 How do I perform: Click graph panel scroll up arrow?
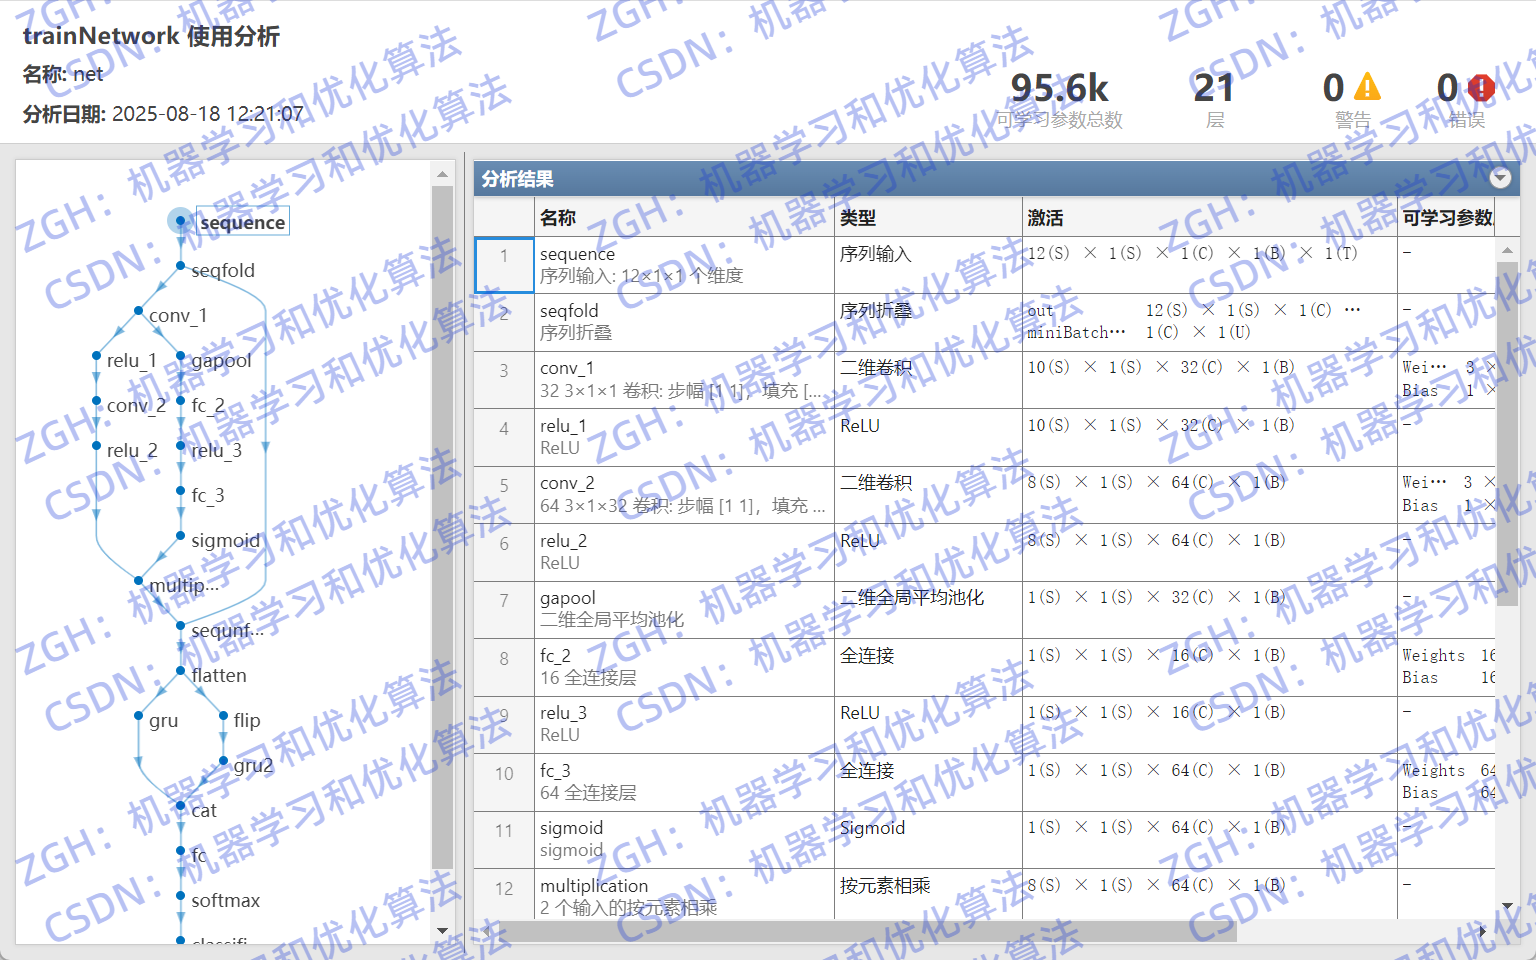[x=443, y=174]
